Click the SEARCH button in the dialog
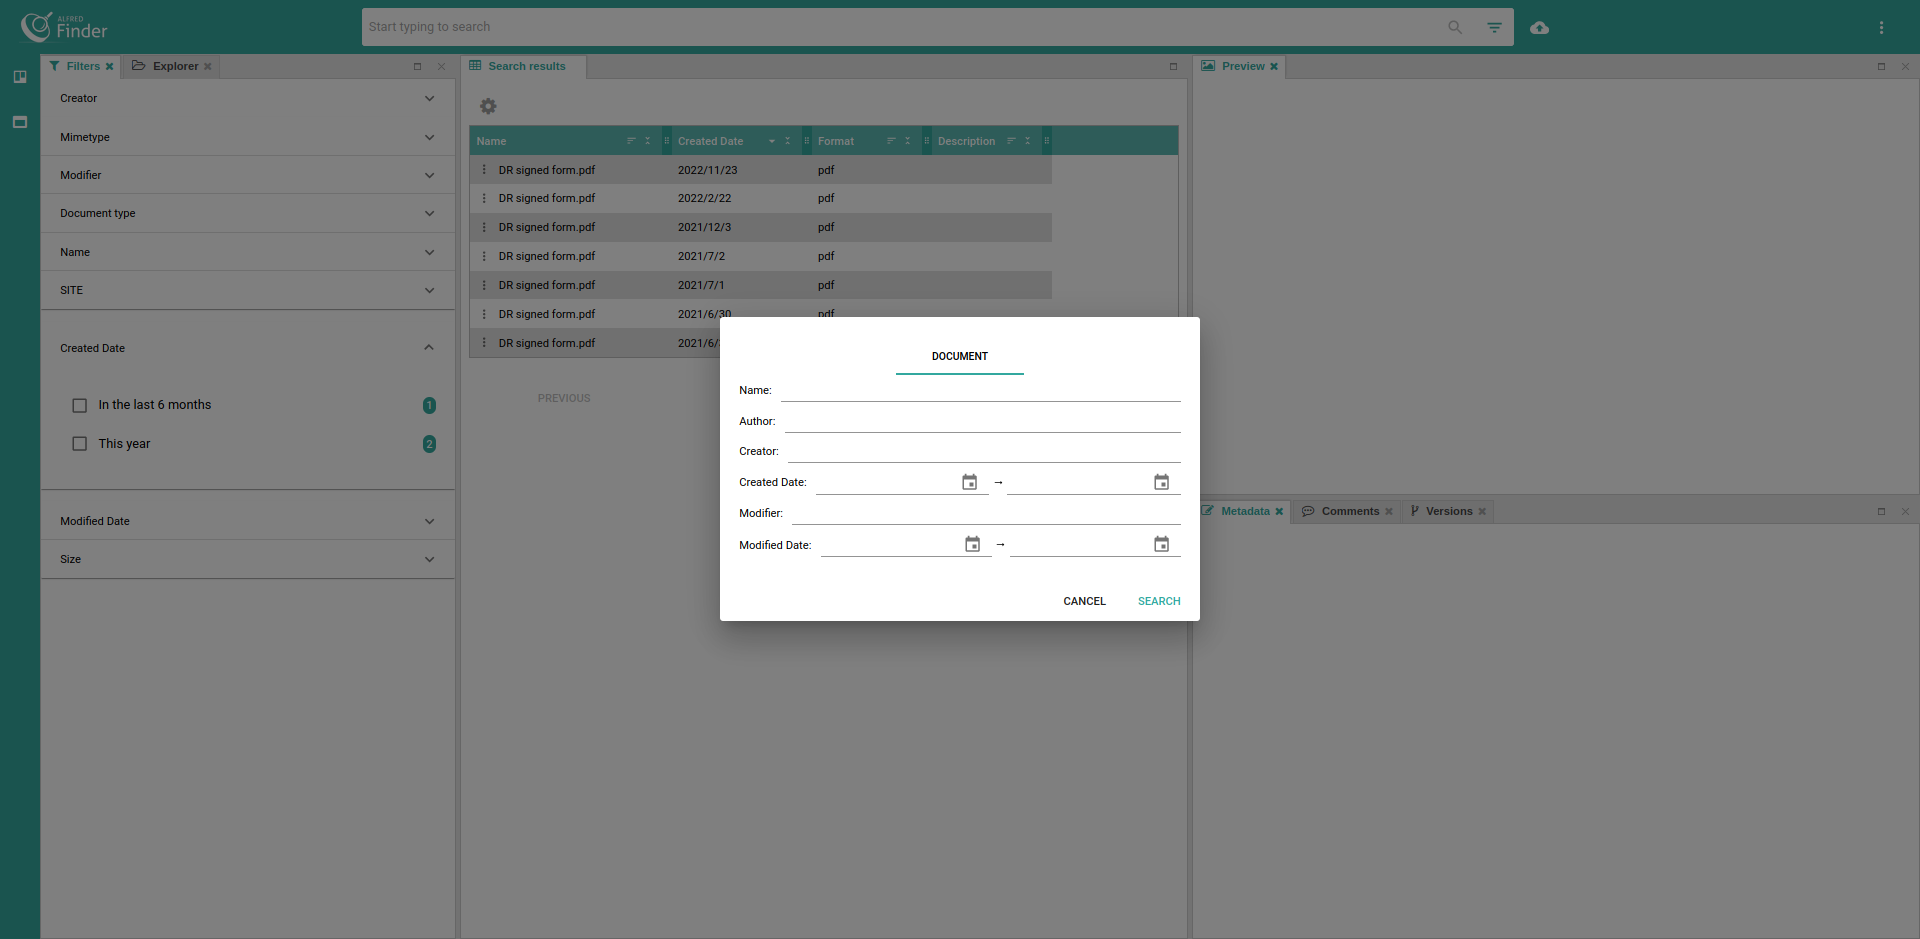 coord(1158,601)
